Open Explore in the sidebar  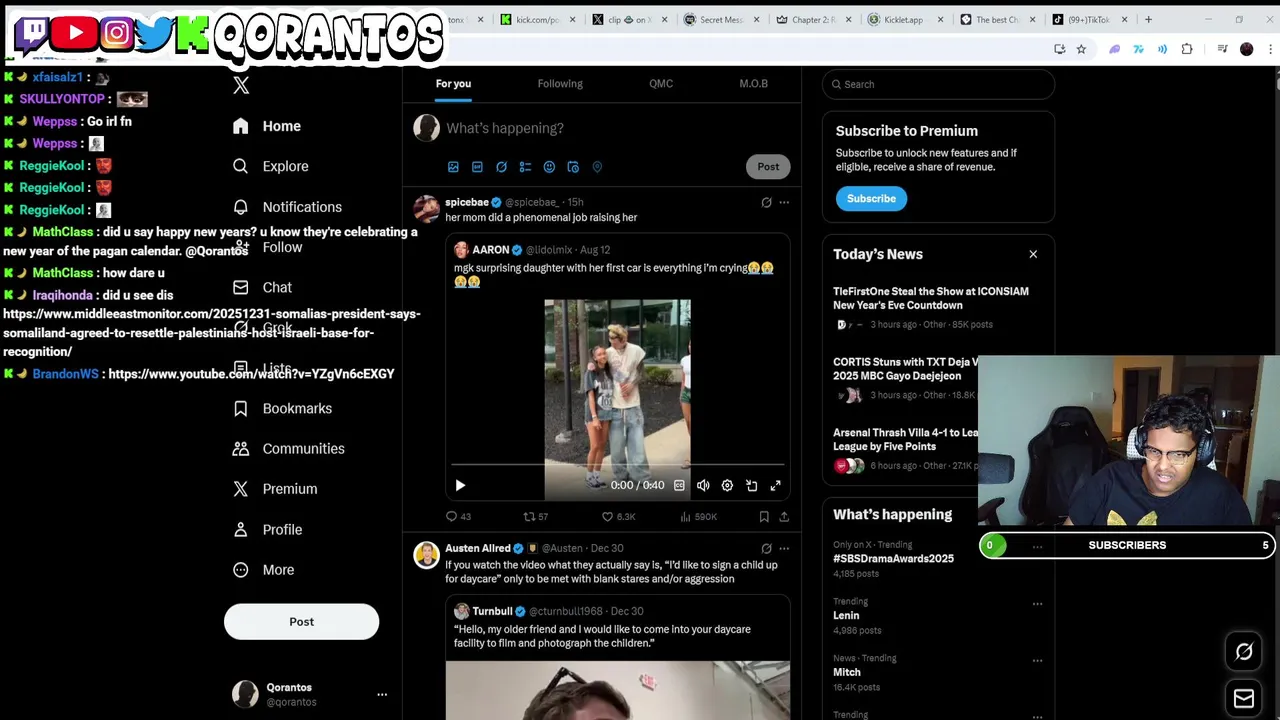click(271, 166)
